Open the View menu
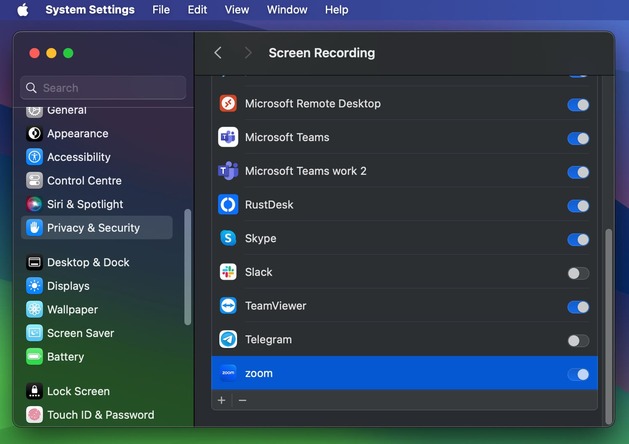The width and height of the screenshot is (629, 444). (237, 10)
